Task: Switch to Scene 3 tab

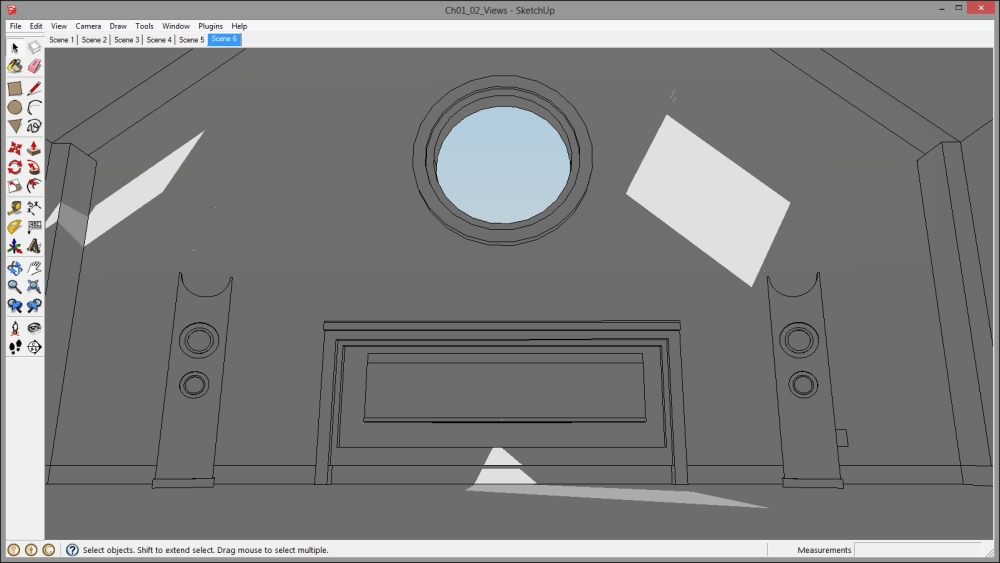Action: click(x=127, y=40)
